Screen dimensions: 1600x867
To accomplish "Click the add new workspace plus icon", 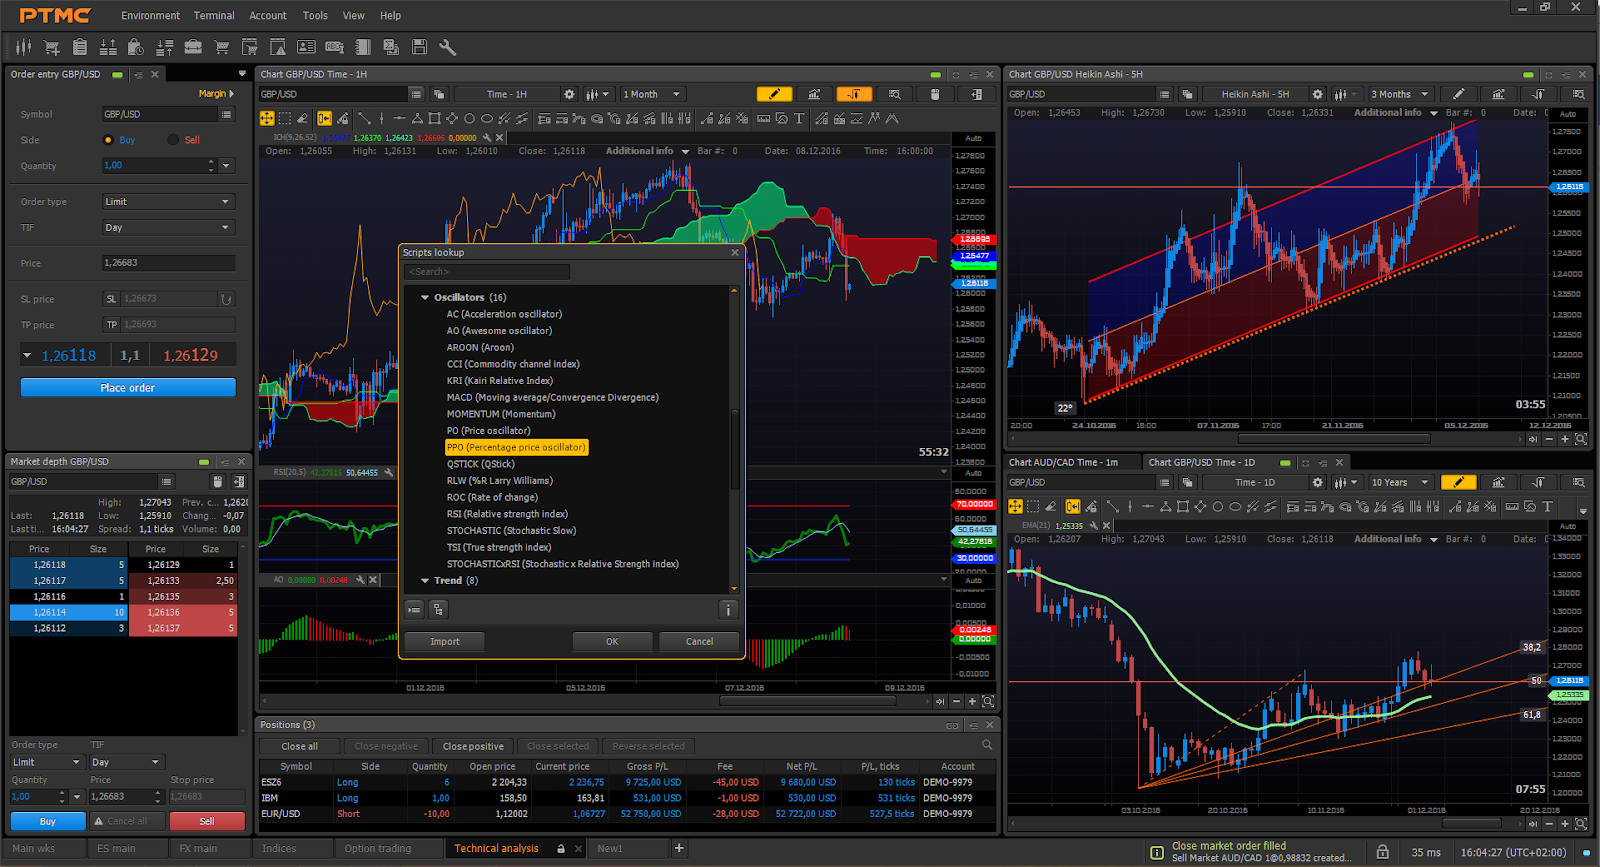I will coord(679,848).
